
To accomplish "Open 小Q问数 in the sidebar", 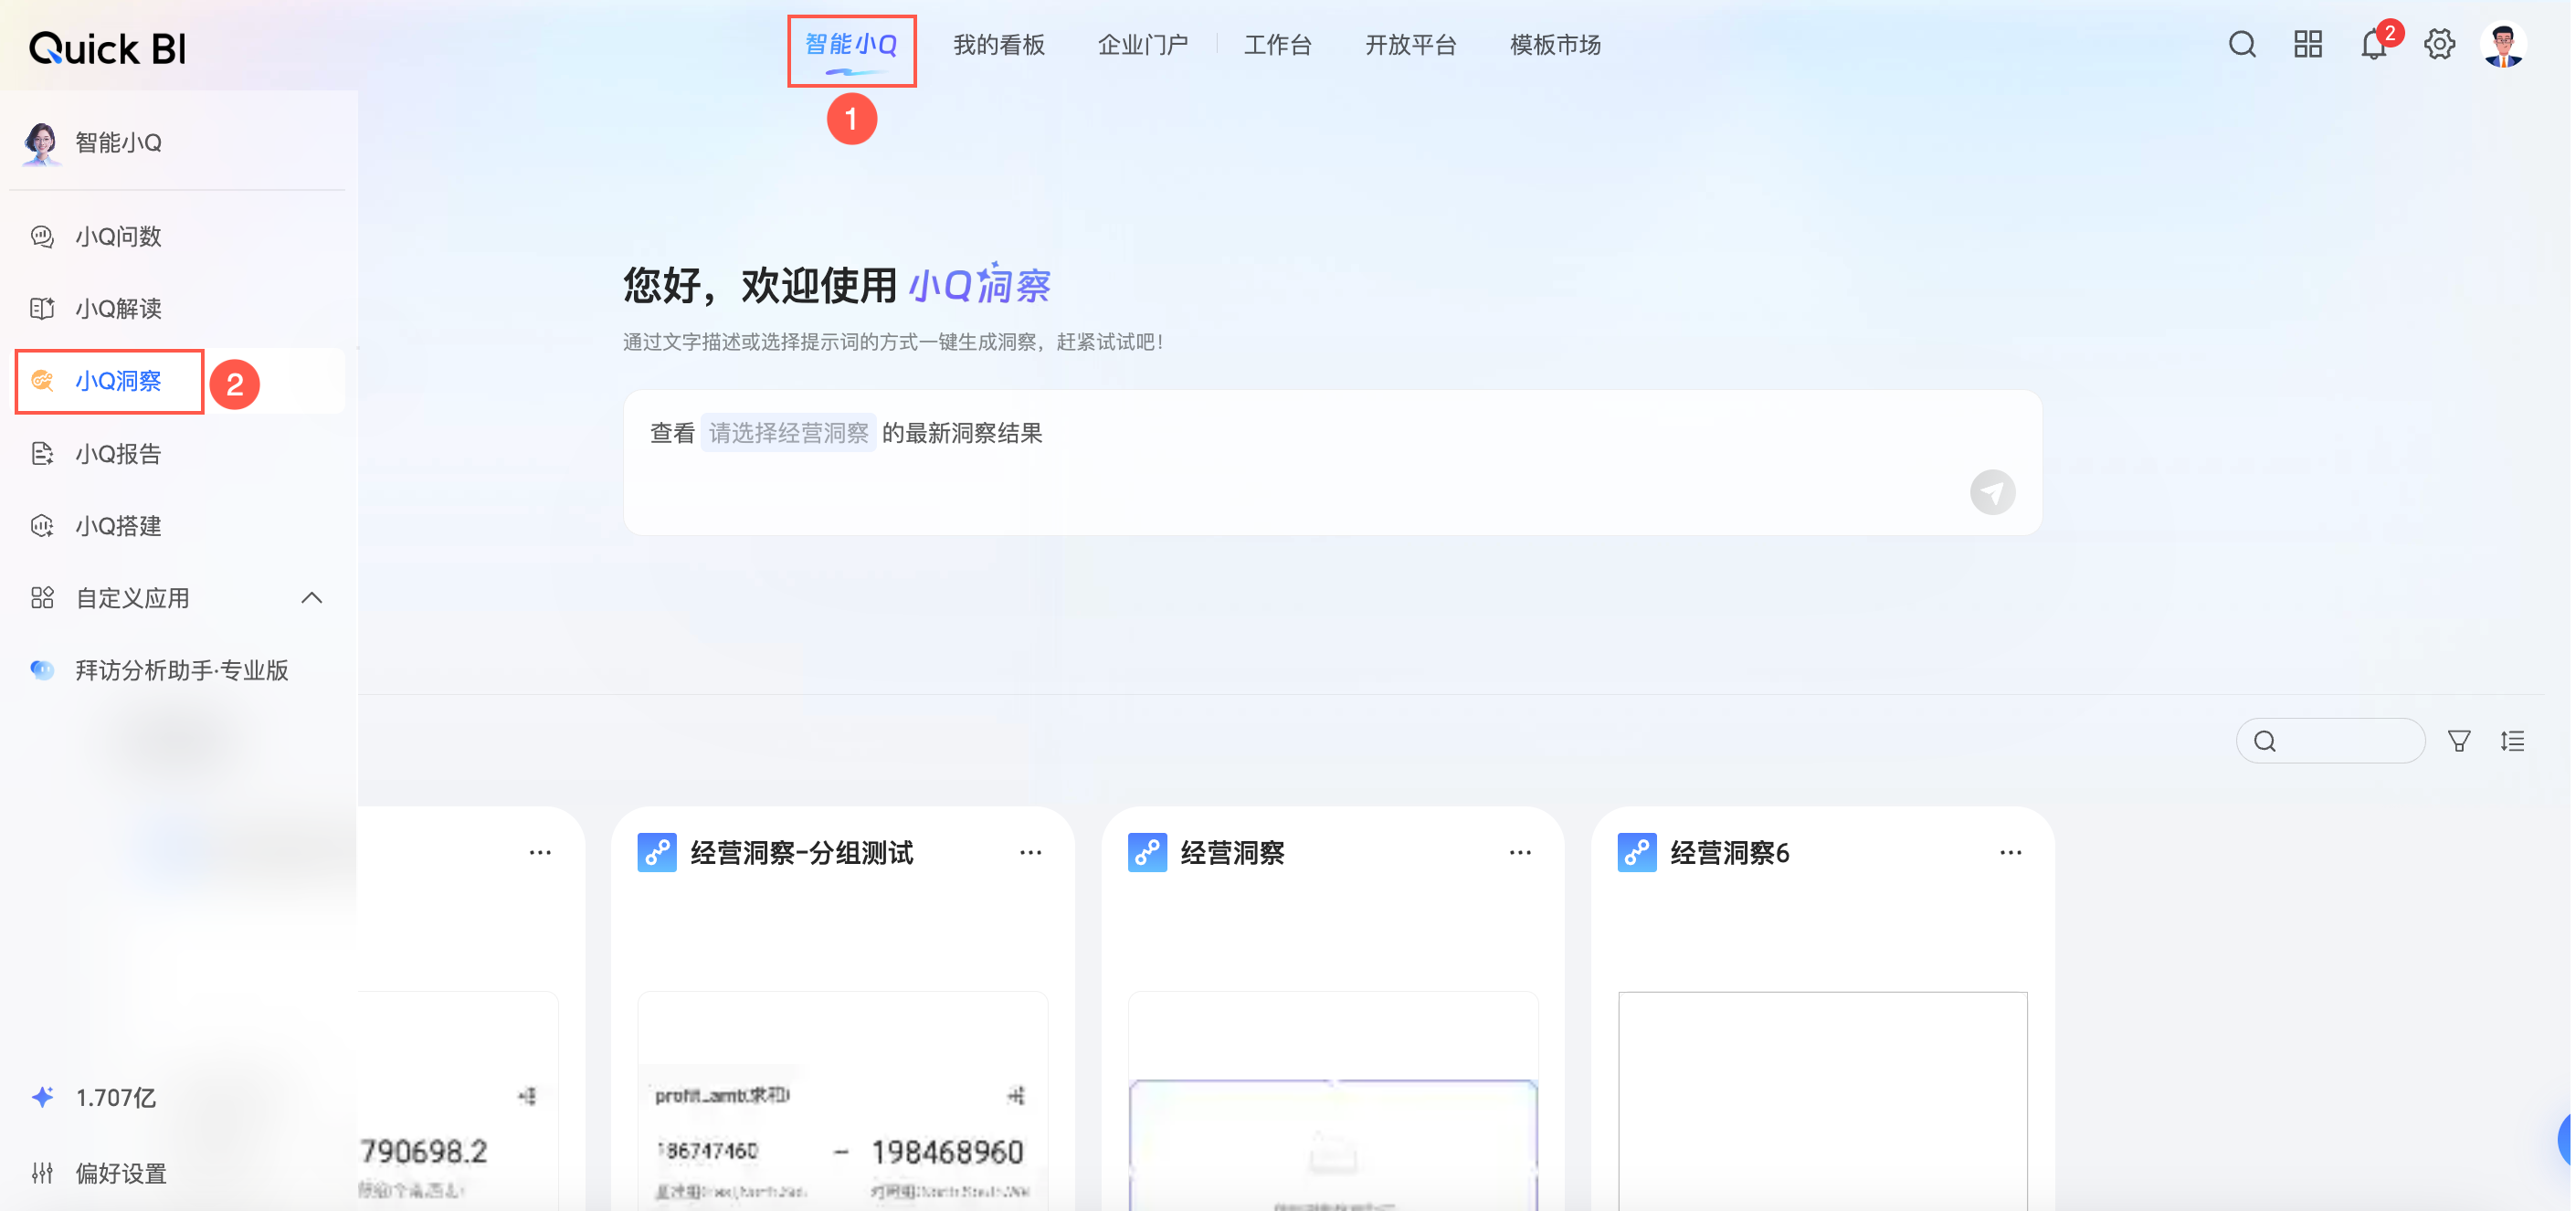I will click(118, 236).
